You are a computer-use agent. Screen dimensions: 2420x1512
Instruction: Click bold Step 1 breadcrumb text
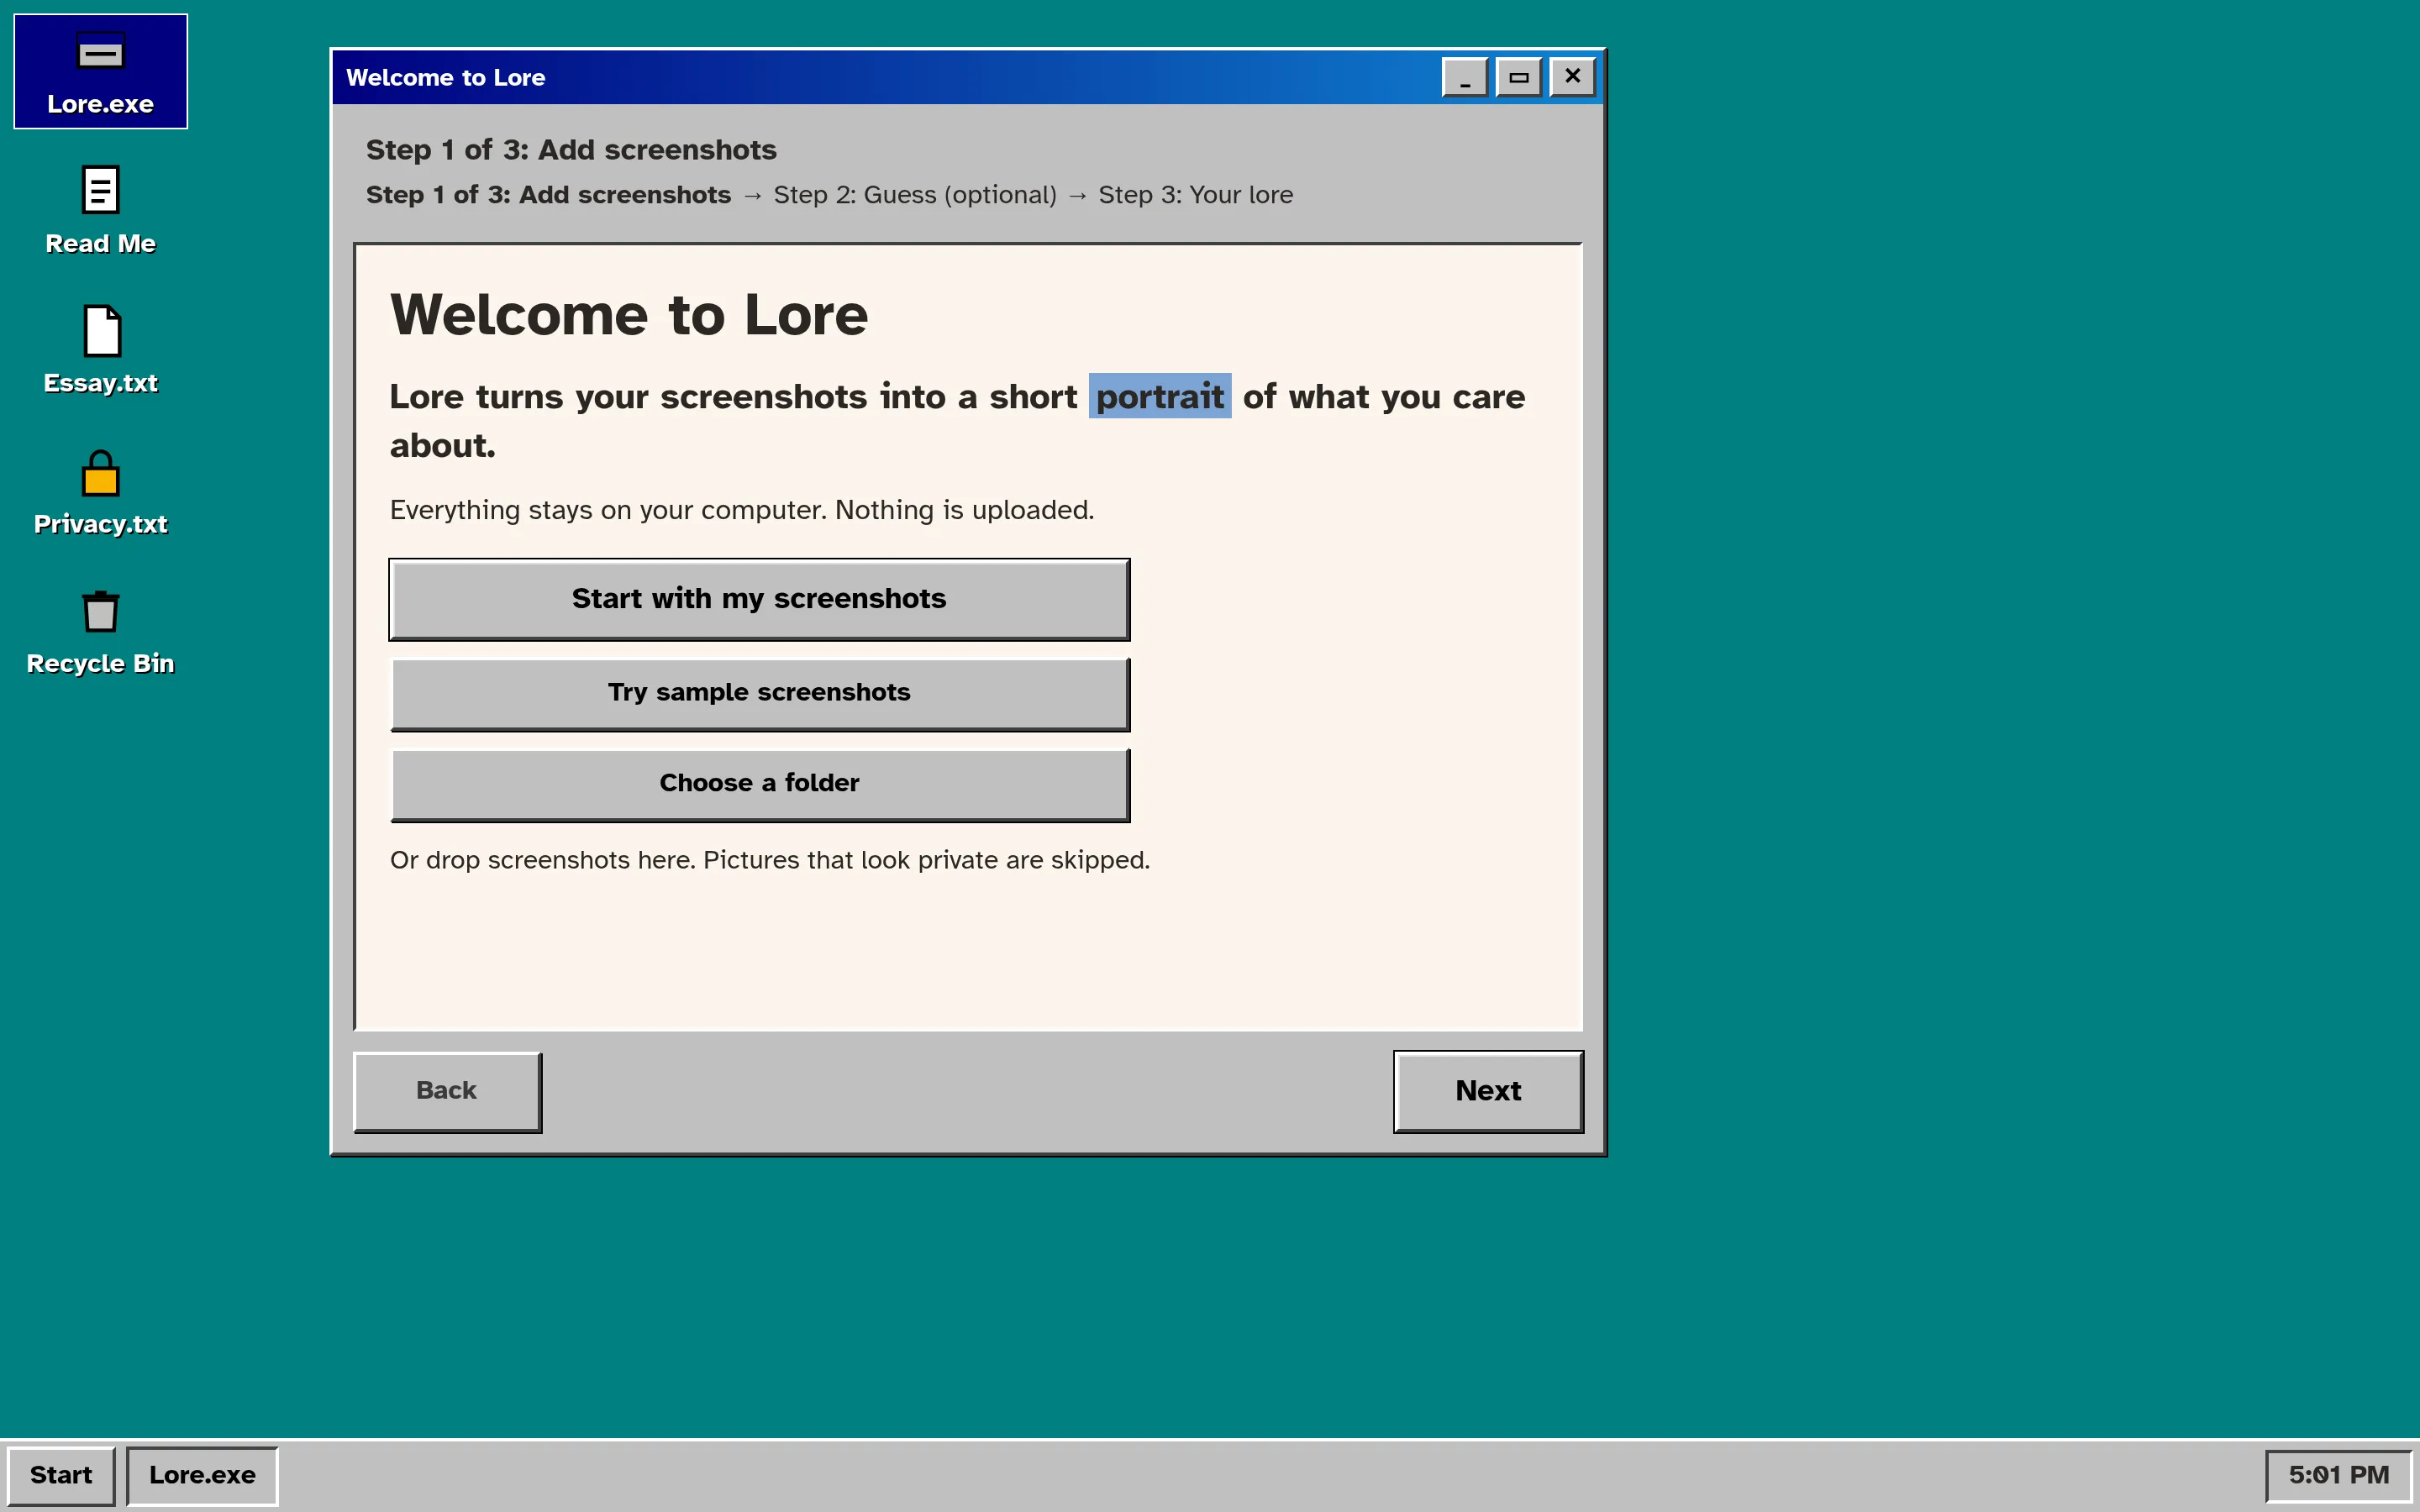(x=548, y=195)
